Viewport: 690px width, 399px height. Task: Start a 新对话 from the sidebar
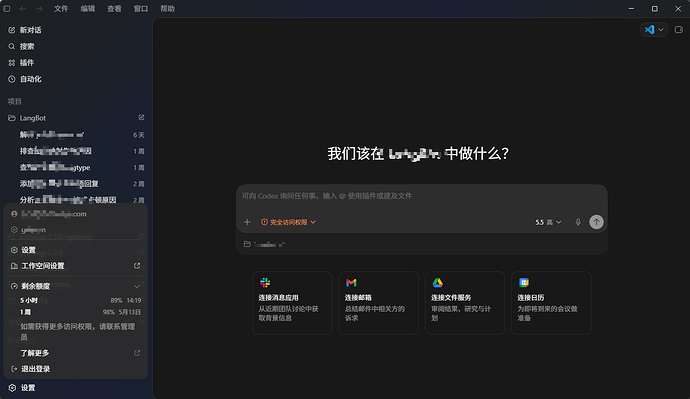click(x=76, y=30)
